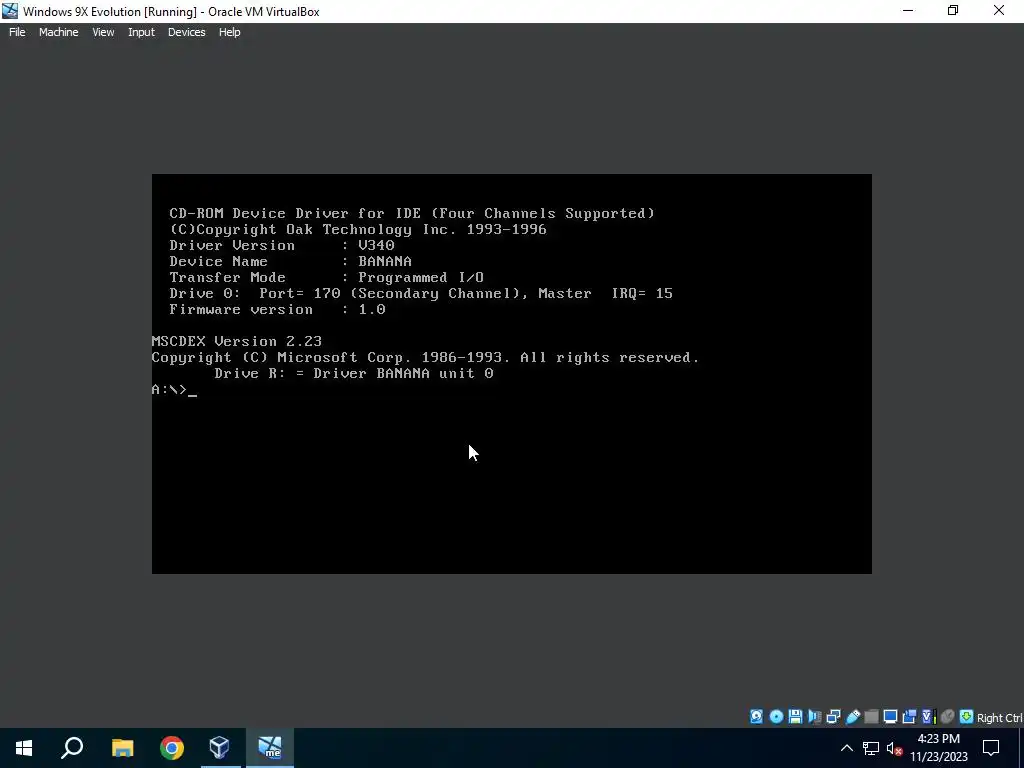Minimize the VirtualBox window

(x=908, y=11)
